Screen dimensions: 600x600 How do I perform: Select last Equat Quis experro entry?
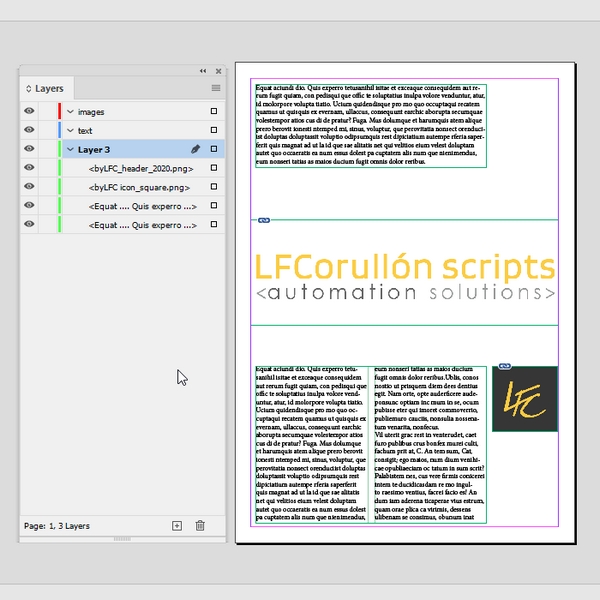142,225
